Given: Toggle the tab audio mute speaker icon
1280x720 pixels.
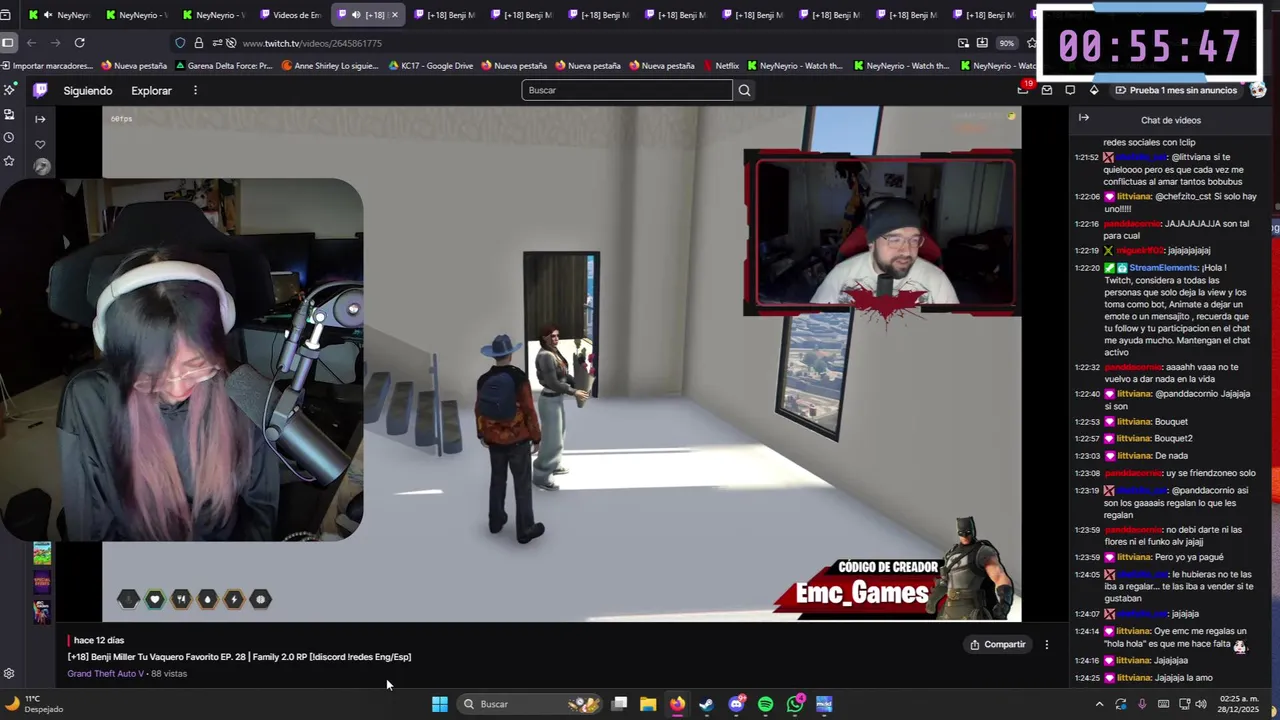Looking at the screenshot, I should tap(356, 15).
